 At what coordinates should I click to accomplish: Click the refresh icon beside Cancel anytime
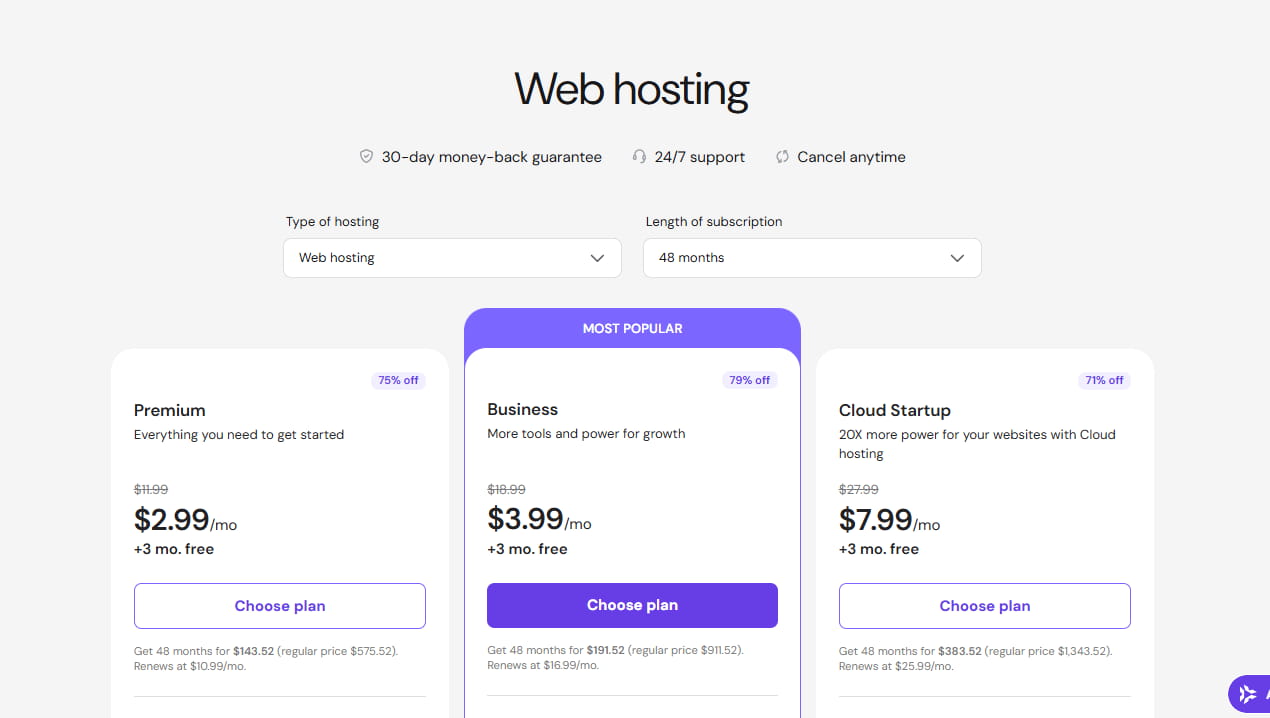tap(781, 156)
